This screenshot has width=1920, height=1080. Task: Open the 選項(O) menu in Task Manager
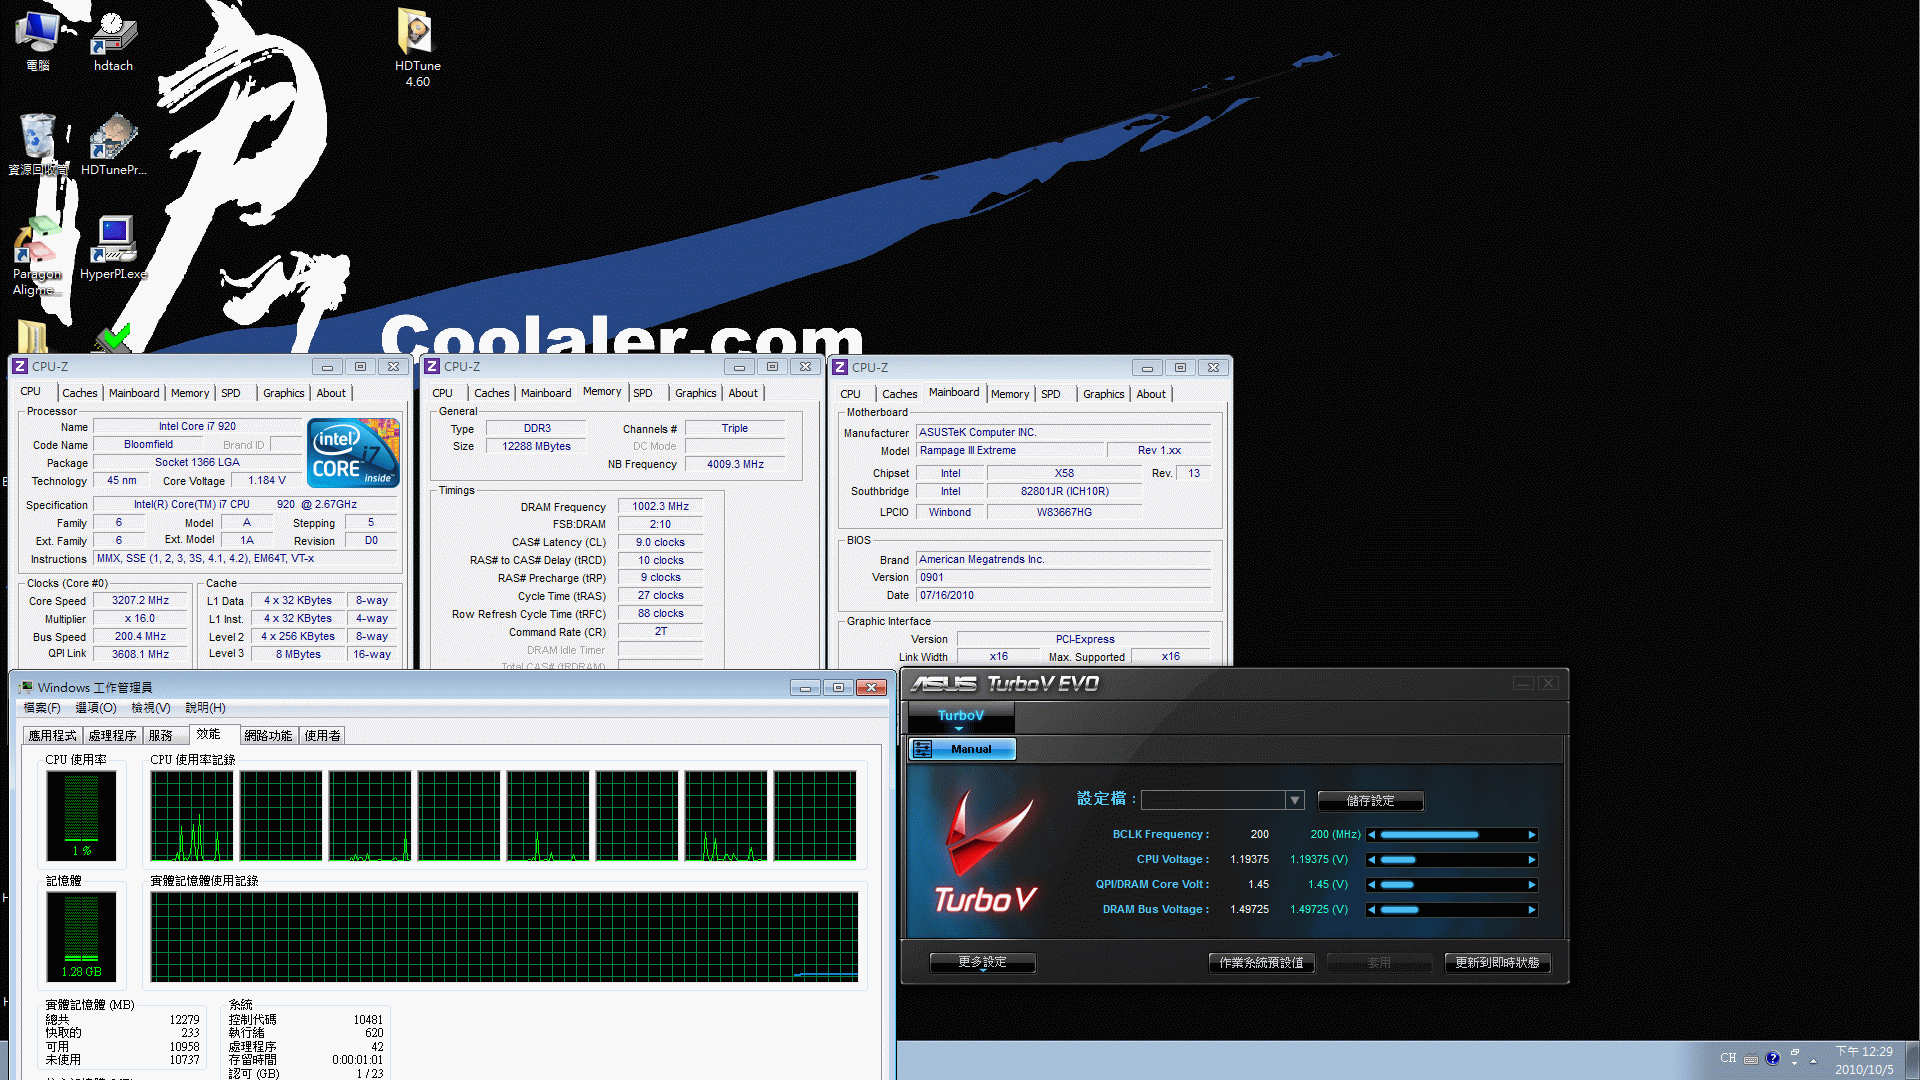point(96,708)
